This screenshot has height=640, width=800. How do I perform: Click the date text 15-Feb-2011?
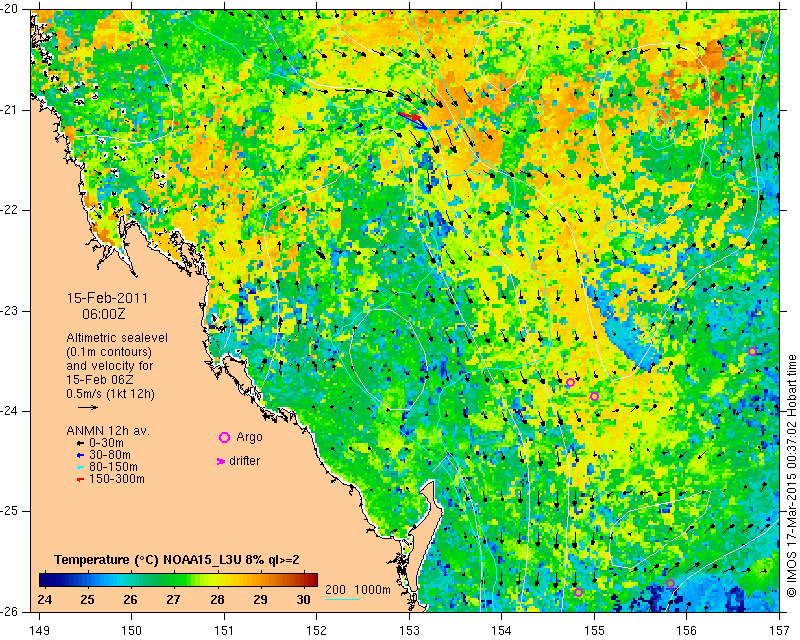coord(107,298)
